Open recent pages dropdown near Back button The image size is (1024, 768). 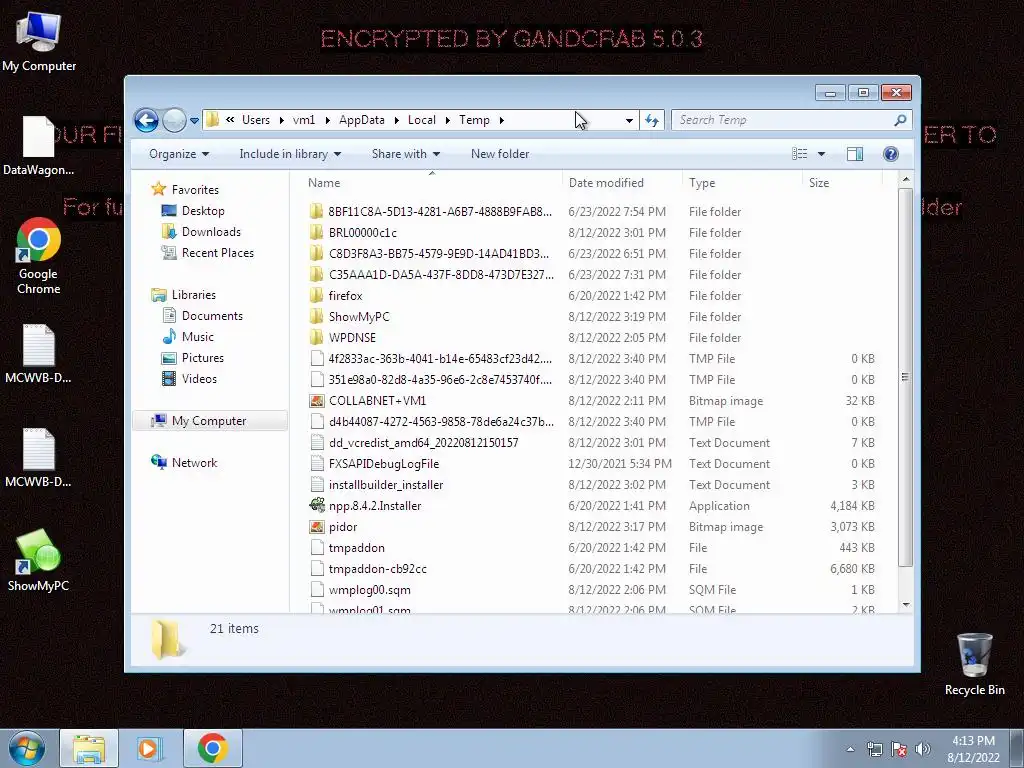(x=194, y=121)
